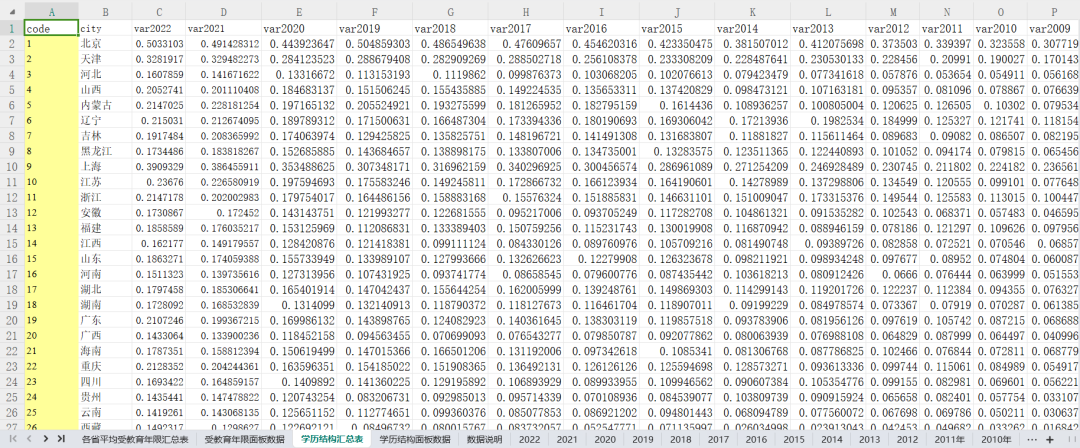Screen dimensions: 1080x448
Task: Select row 1 header
Action: click(12, 28)
